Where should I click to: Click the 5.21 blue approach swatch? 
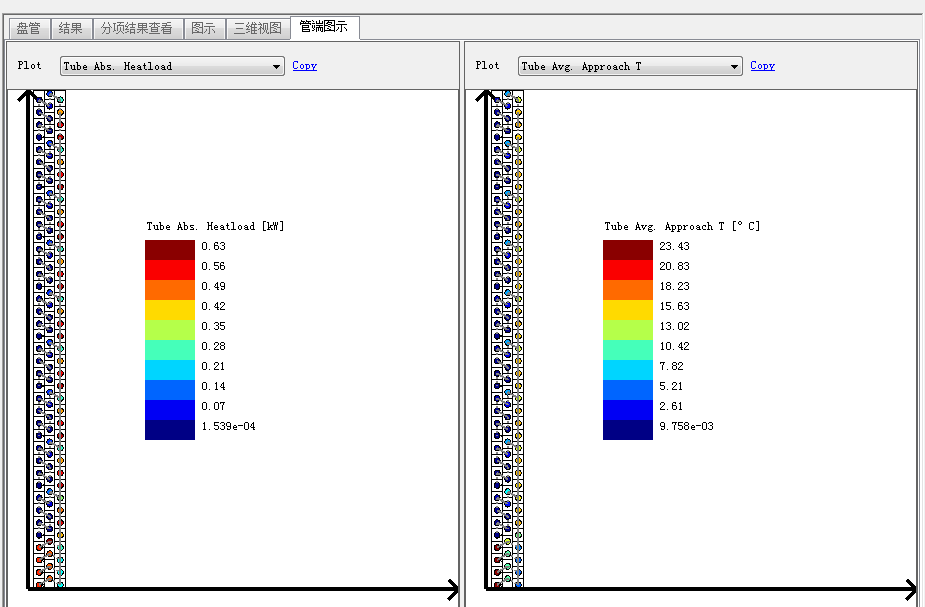click(628, 391)
